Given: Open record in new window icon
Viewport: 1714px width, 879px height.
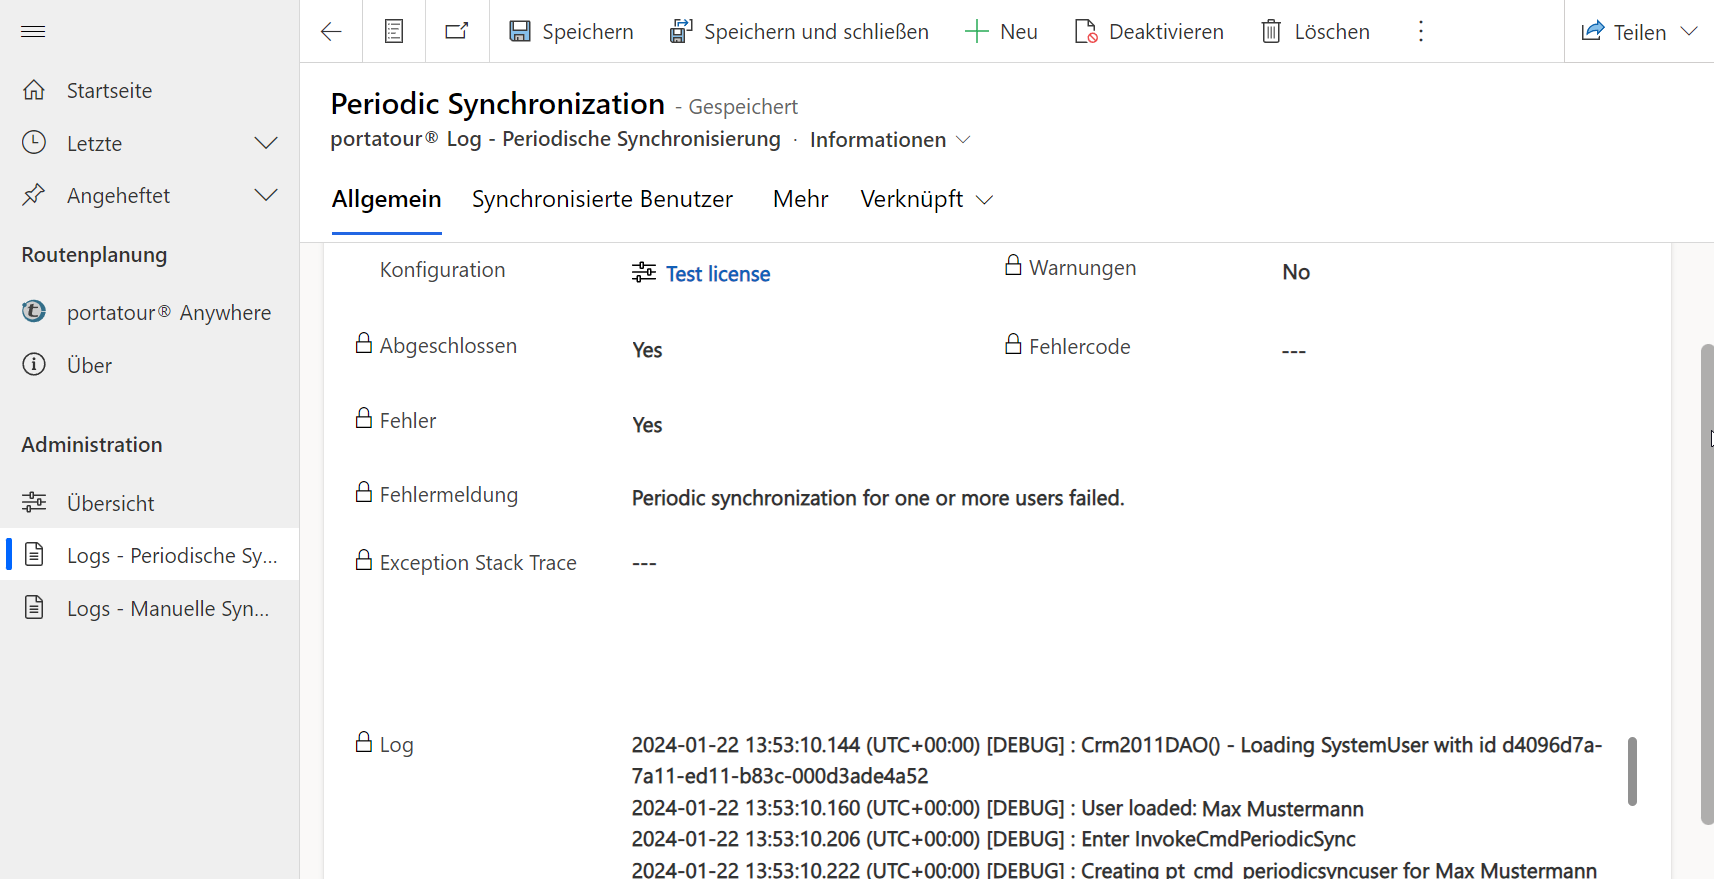Looking at the screenshot, I should 457,32.
